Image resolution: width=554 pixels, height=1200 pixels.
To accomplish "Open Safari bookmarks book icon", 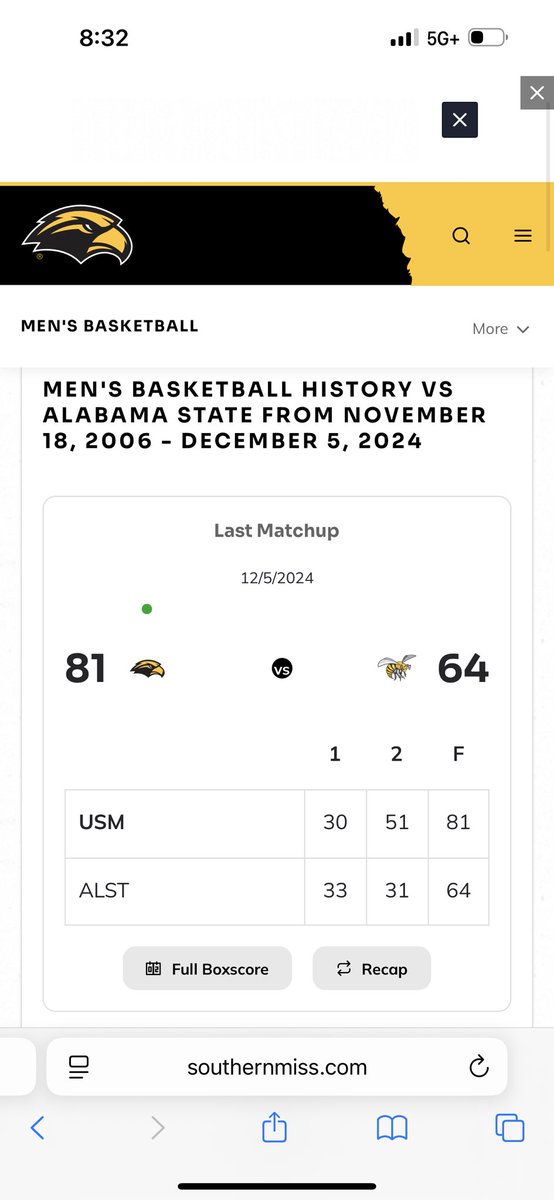I will [392, 1129].
